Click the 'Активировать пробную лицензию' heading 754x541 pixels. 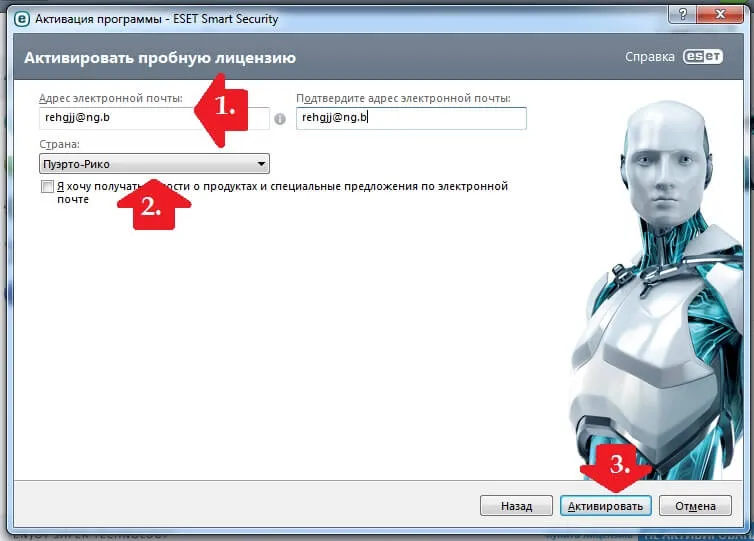160,58
